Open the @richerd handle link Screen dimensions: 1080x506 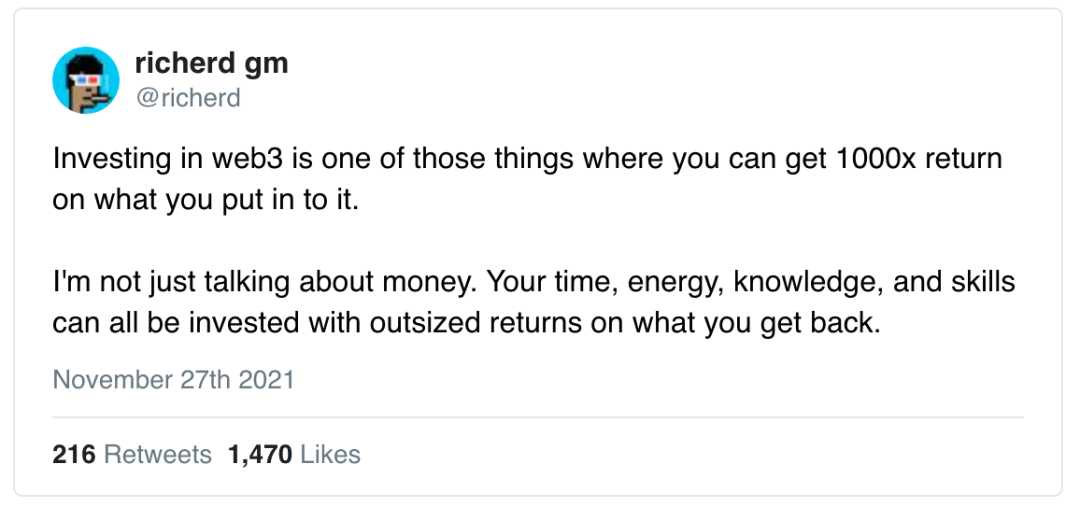click(187, 98)
